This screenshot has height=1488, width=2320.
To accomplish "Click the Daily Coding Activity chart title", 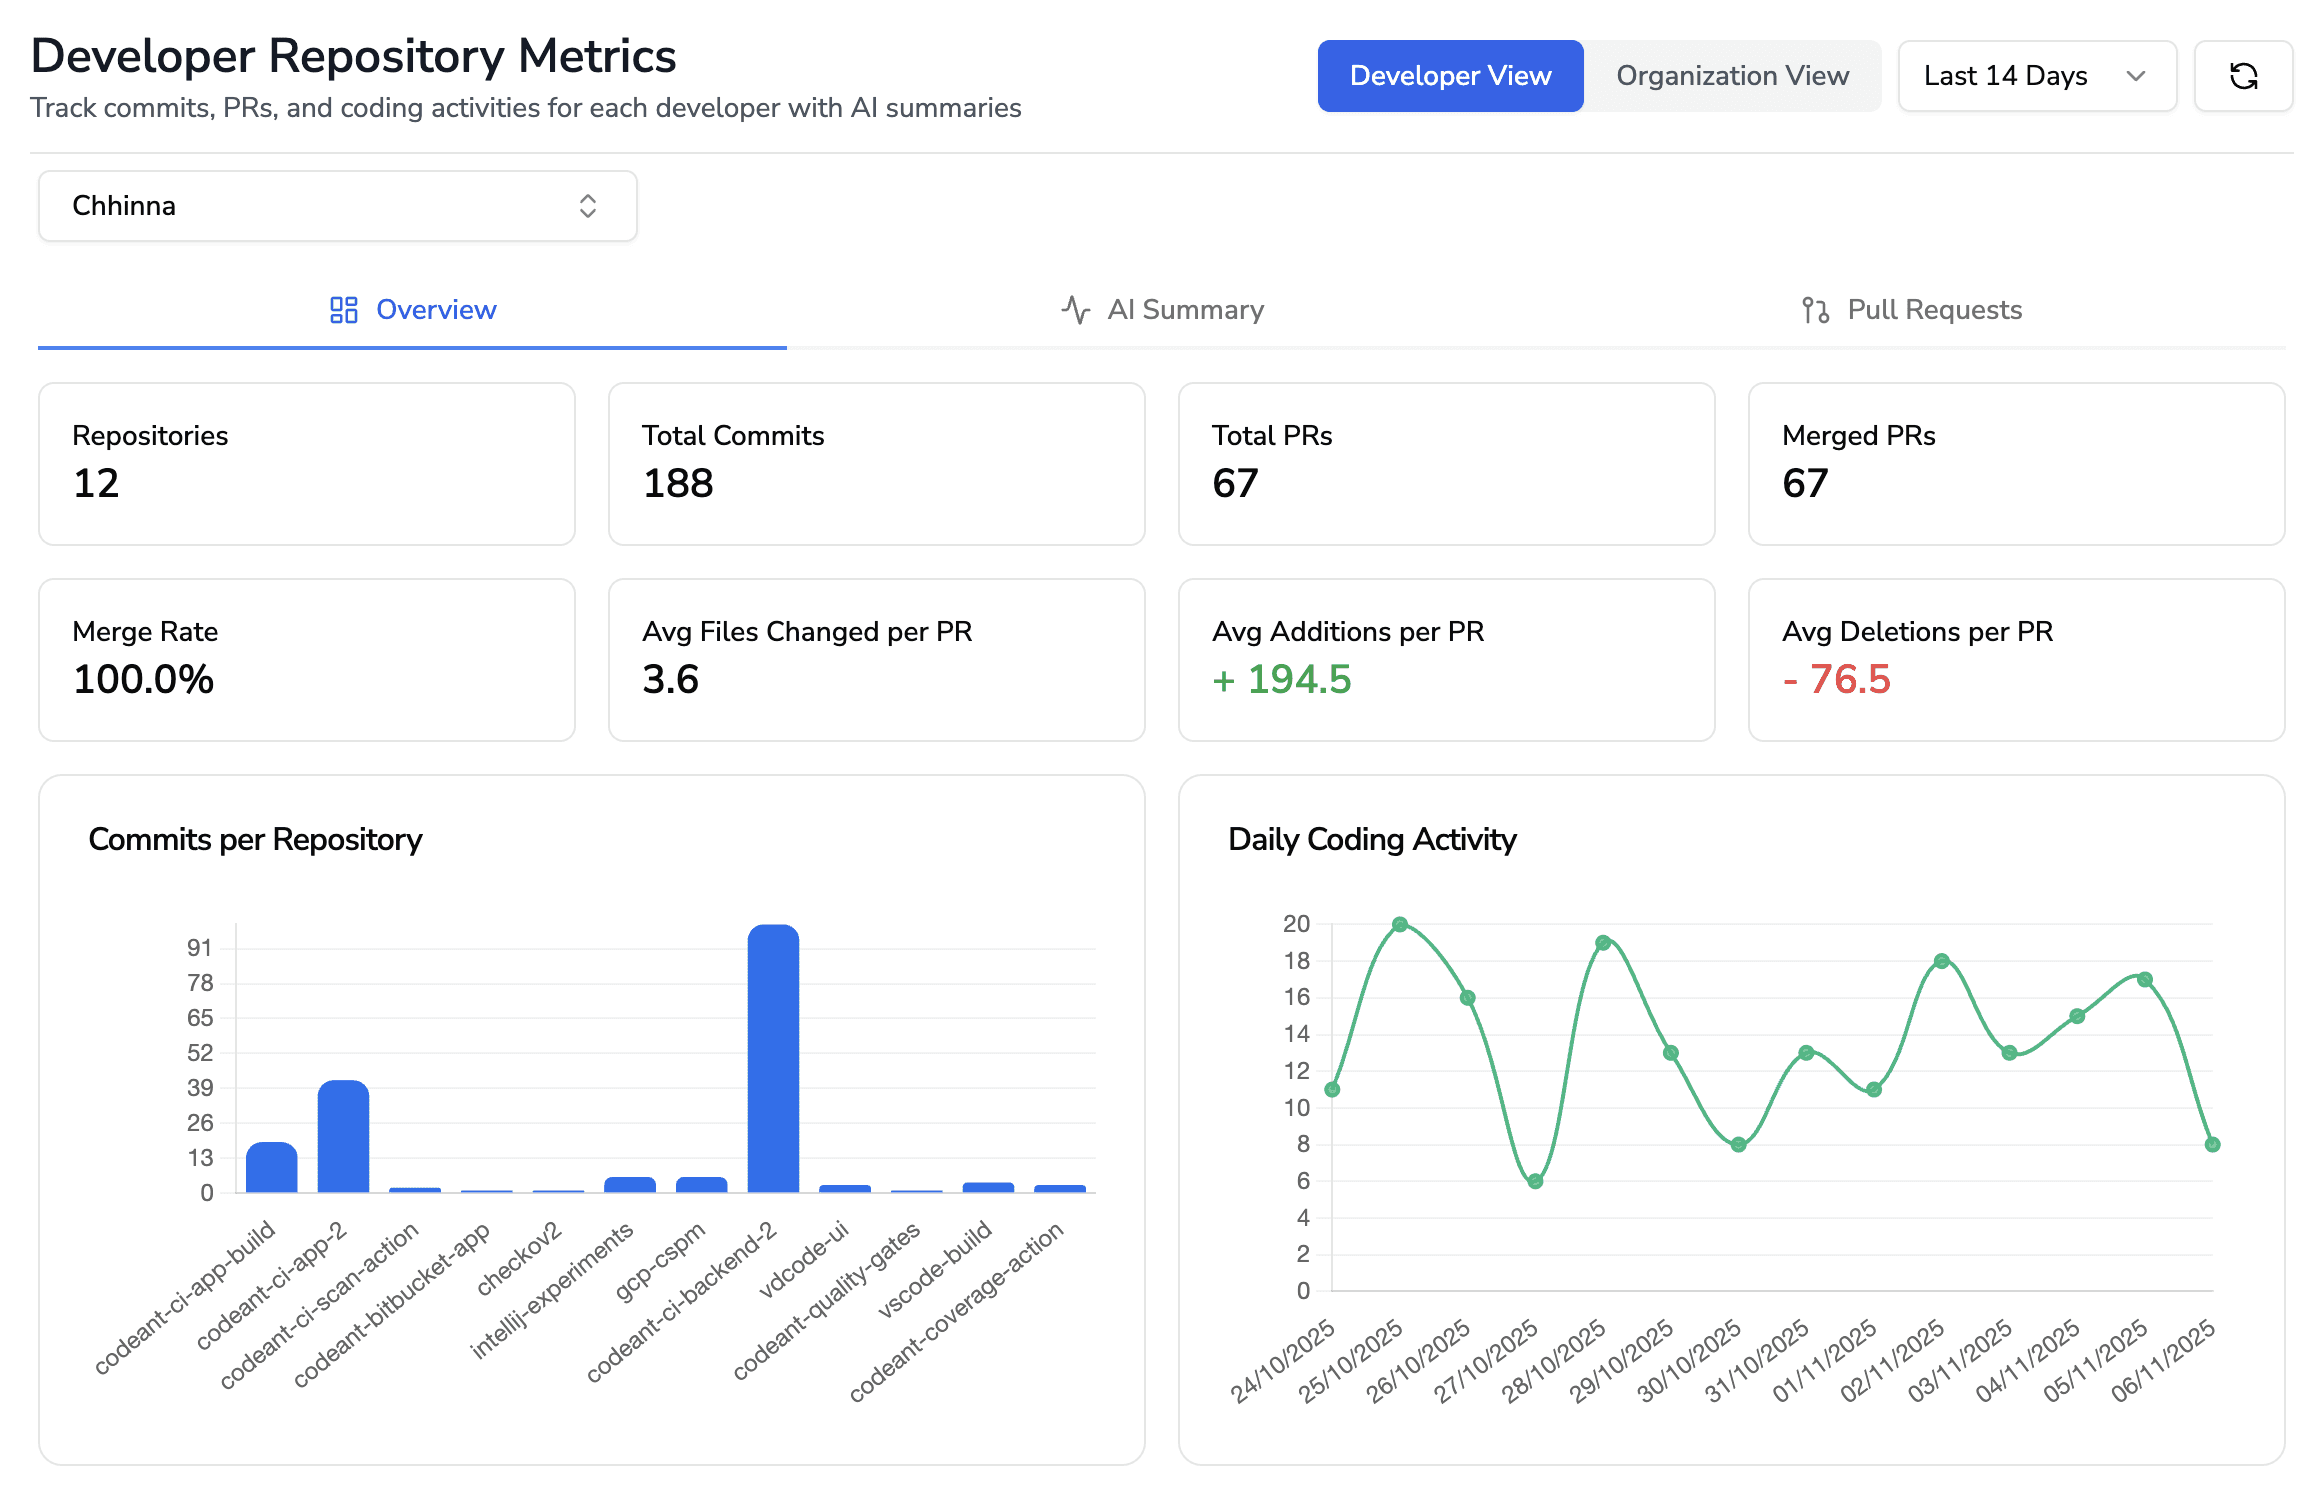I will point(1372,840).
